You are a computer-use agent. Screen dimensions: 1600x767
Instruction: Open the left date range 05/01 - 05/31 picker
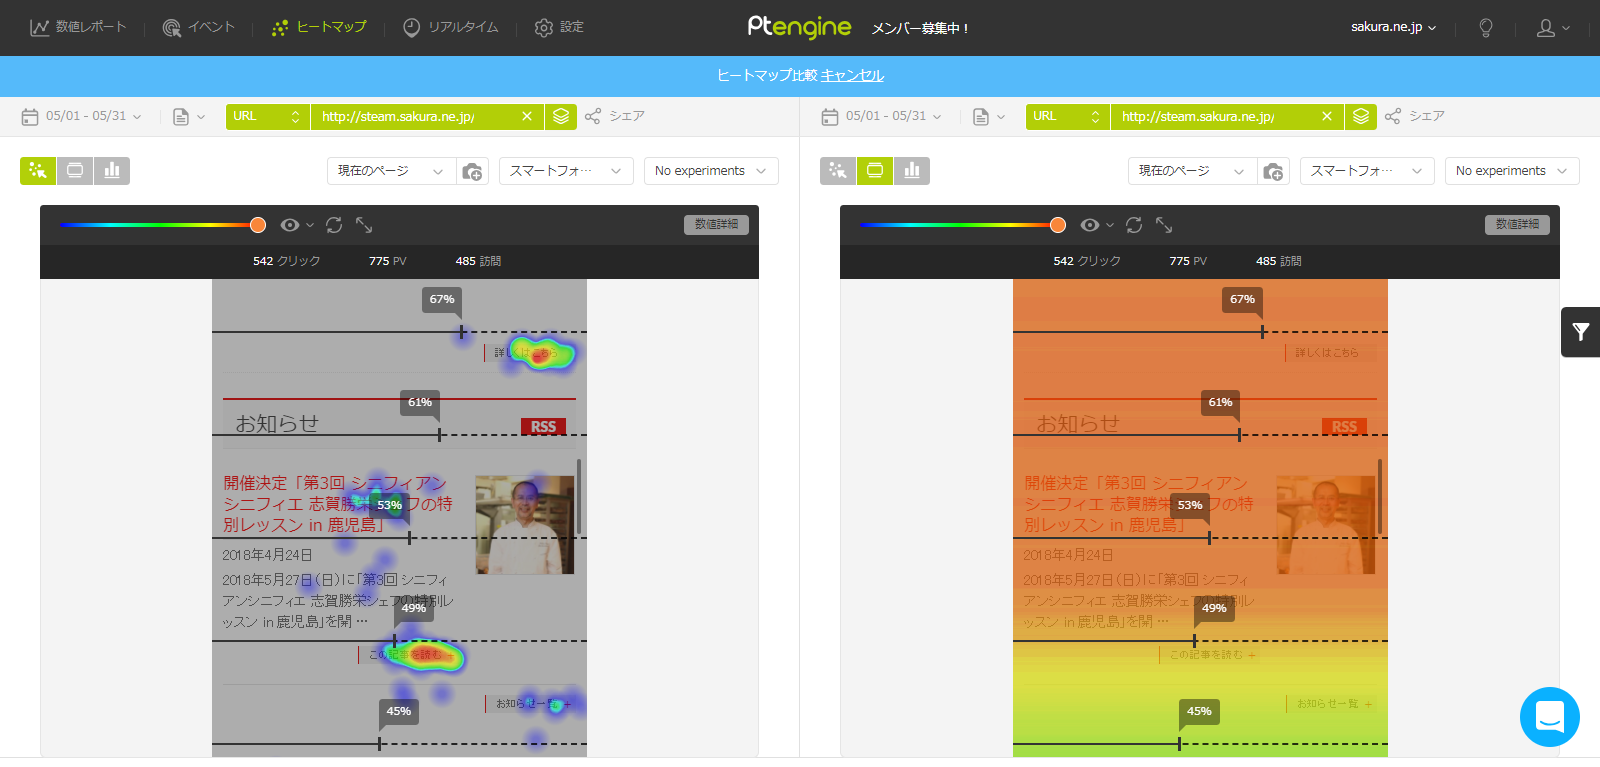pyautogui.click(x=82, y=117)
